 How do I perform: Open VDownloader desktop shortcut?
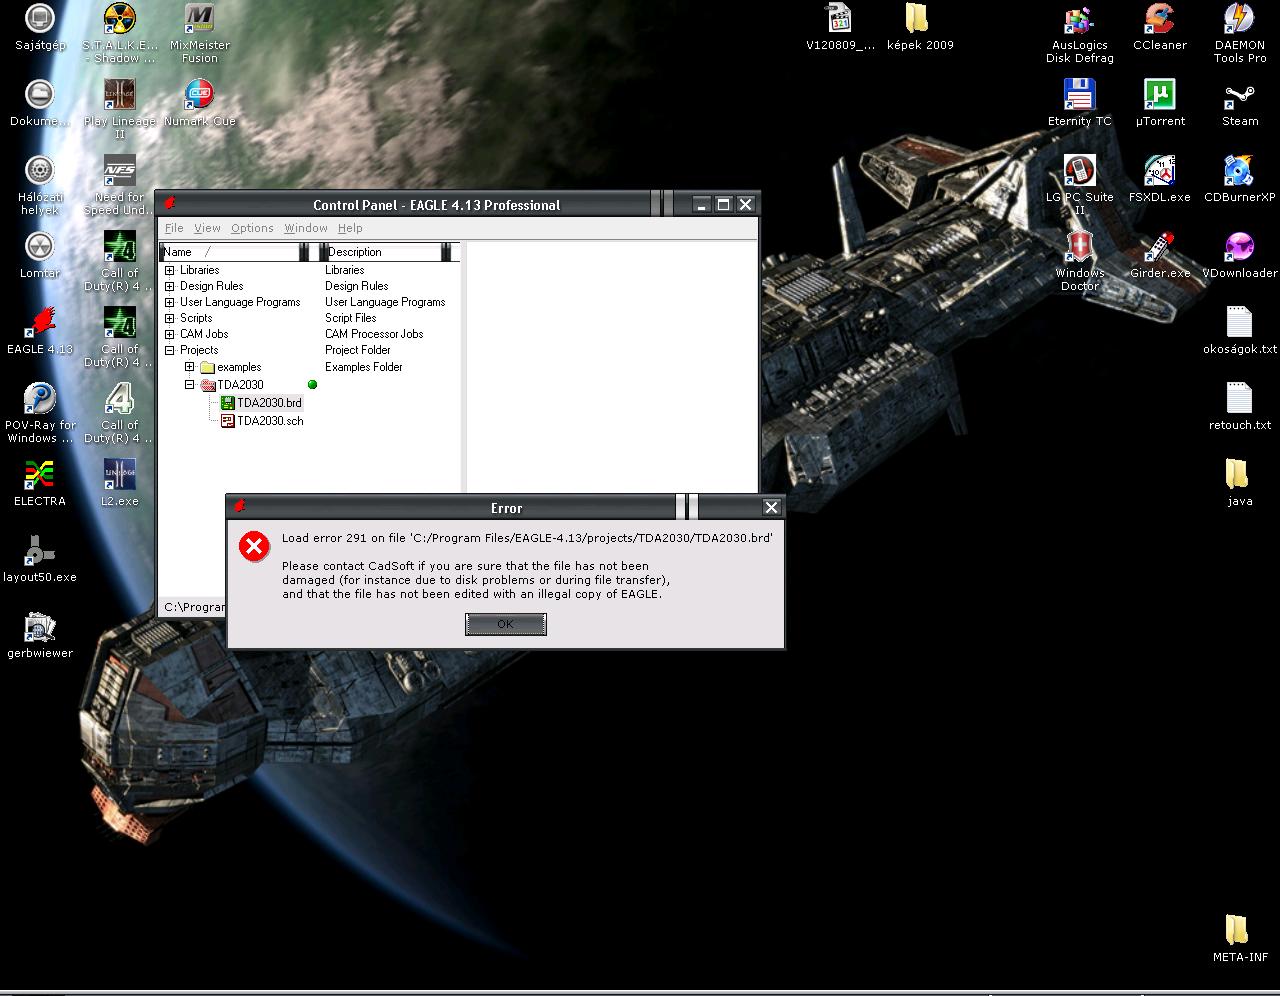[x=1240, y=256]
